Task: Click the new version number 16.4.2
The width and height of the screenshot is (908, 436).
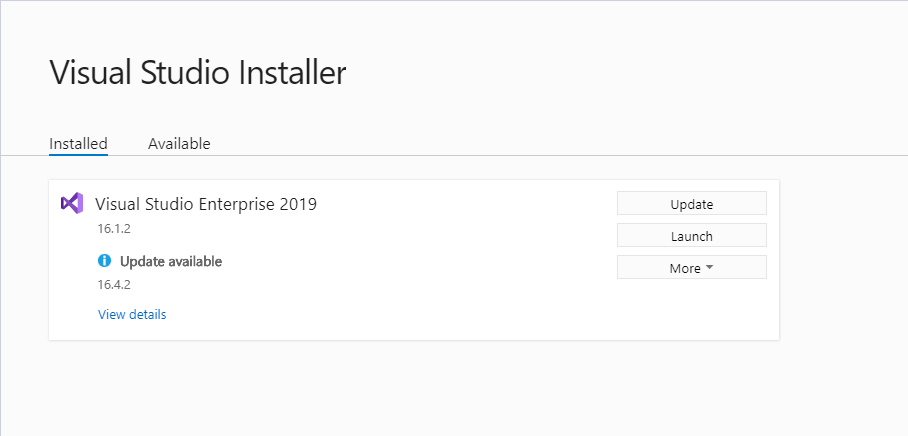Action: pyautogui.click(x=114, y=285)
